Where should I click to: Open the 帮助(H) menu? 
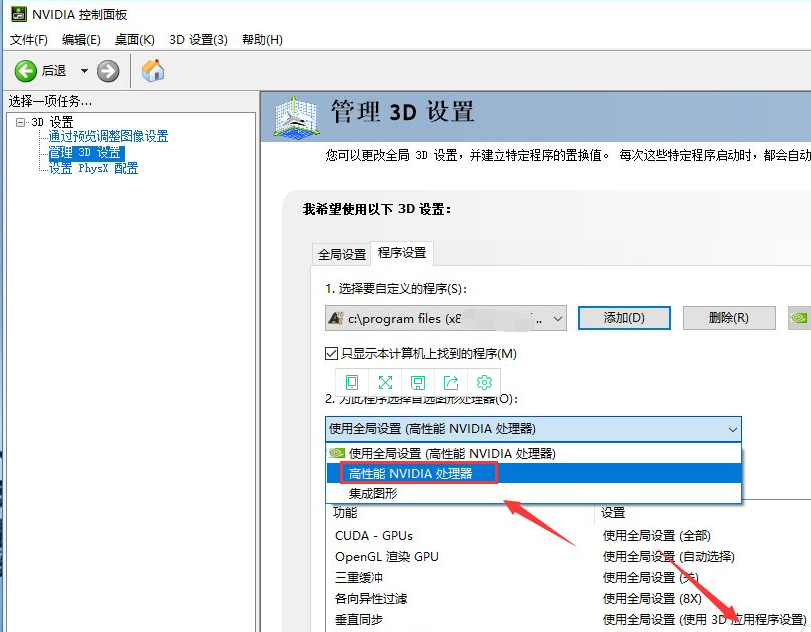(x=262, y=39)
